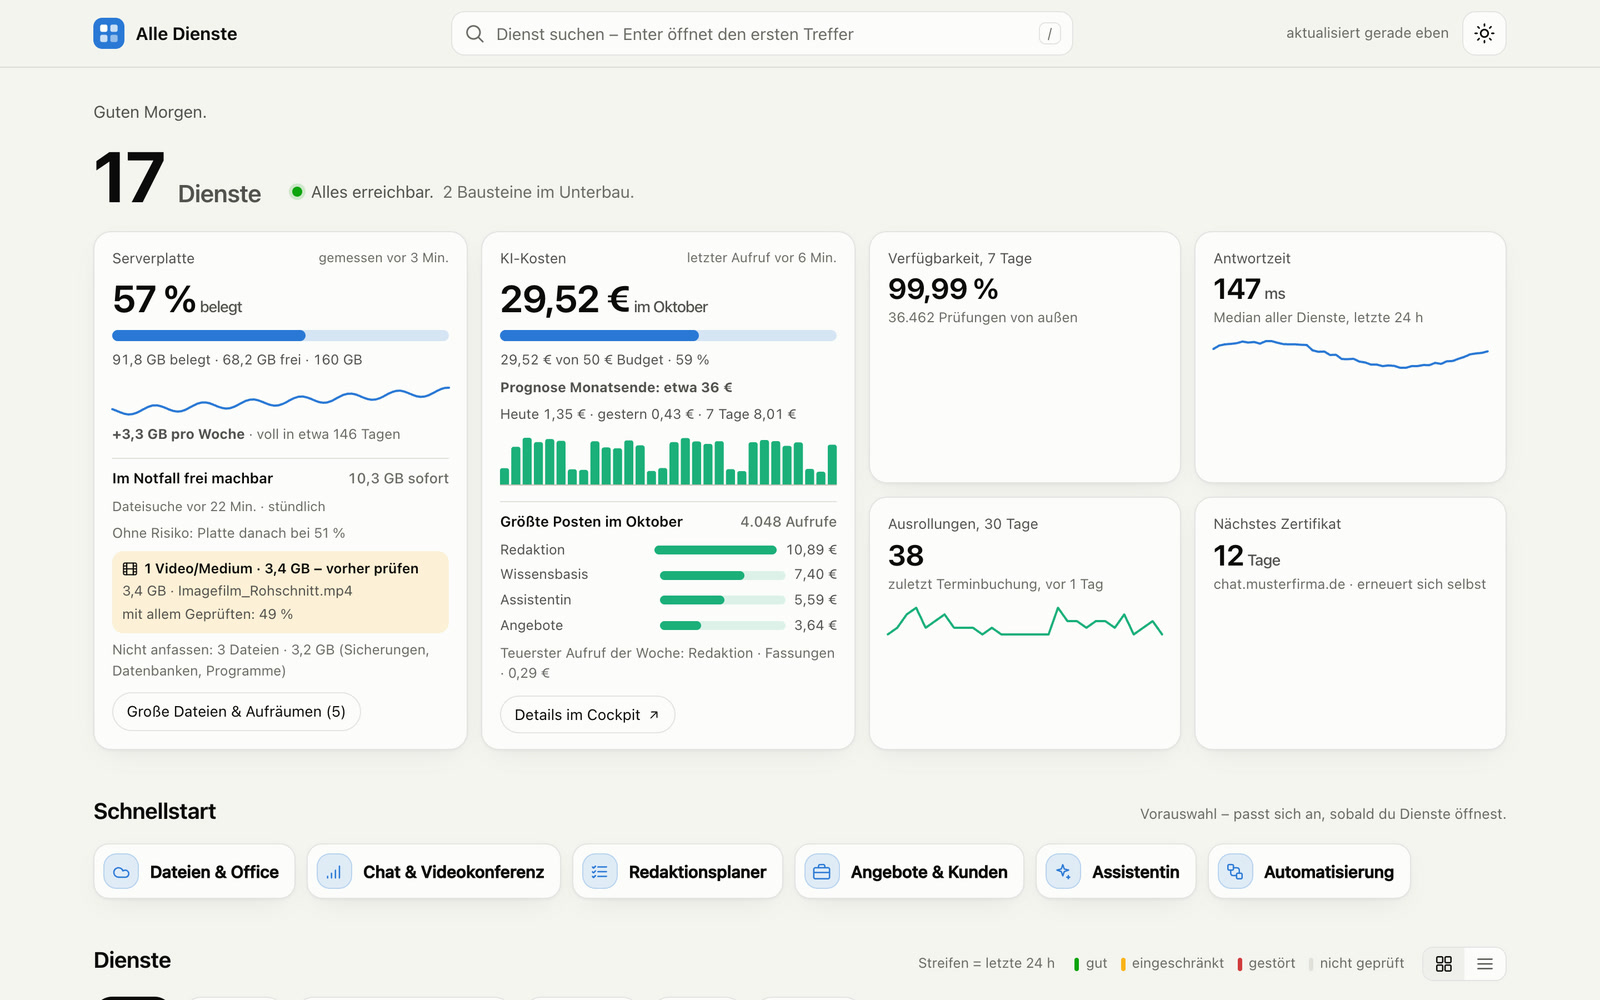Click aktualisiert gerade eben status
The height and width of the screenshot is (1000, 1600).
[1367, 33]
